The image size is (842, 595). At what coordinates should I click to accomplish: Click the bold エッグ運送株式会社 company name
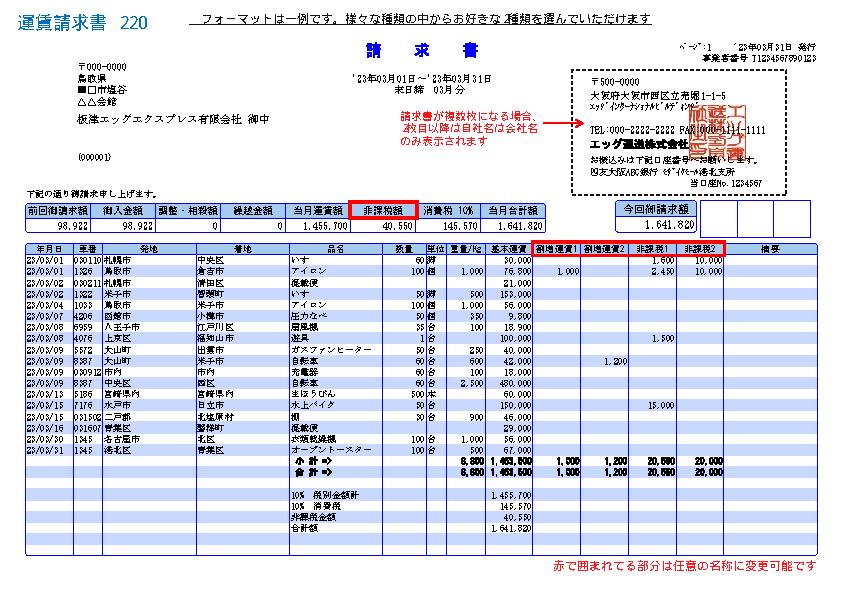[x=639, y=144]
